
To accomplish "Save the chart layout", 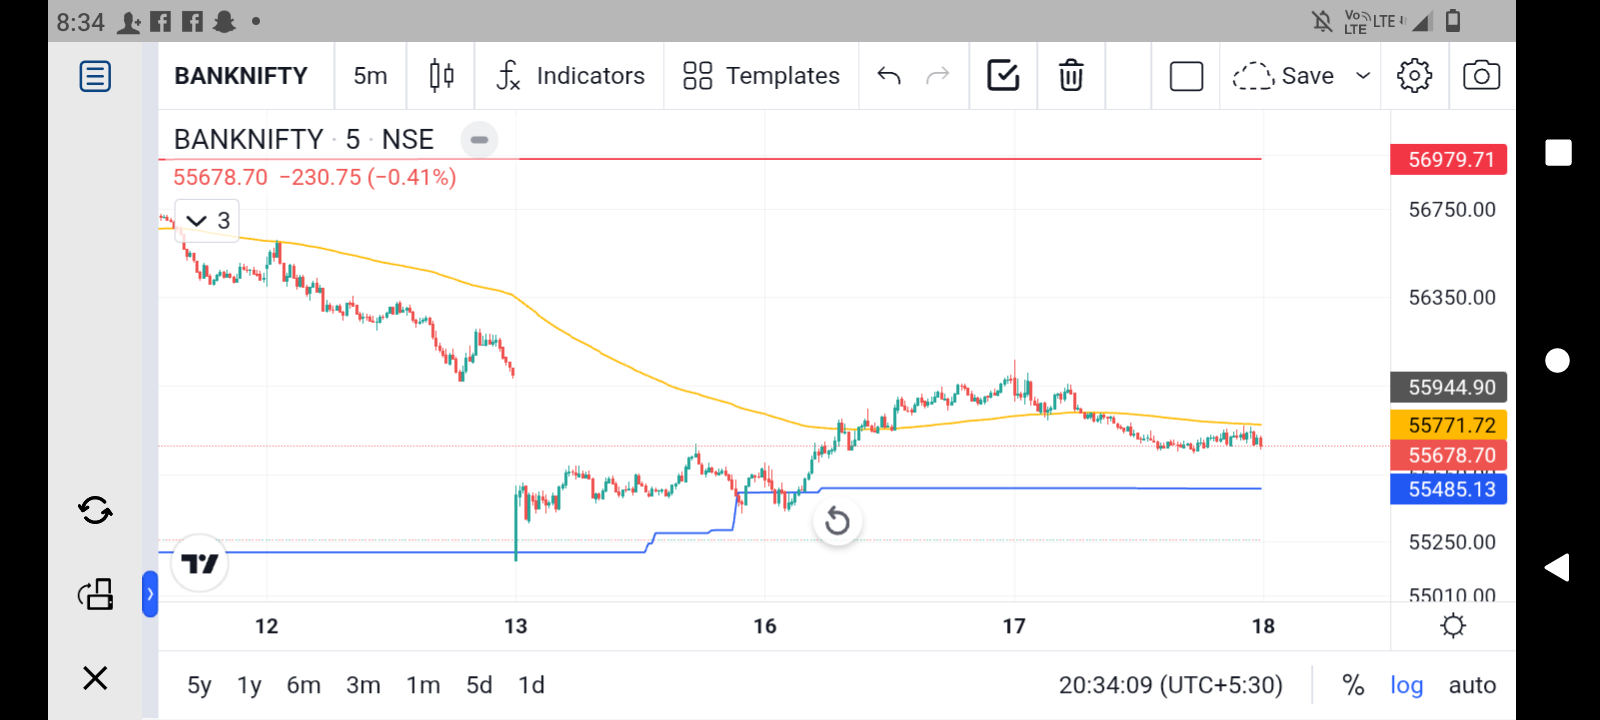I will tap(1284, 76).
